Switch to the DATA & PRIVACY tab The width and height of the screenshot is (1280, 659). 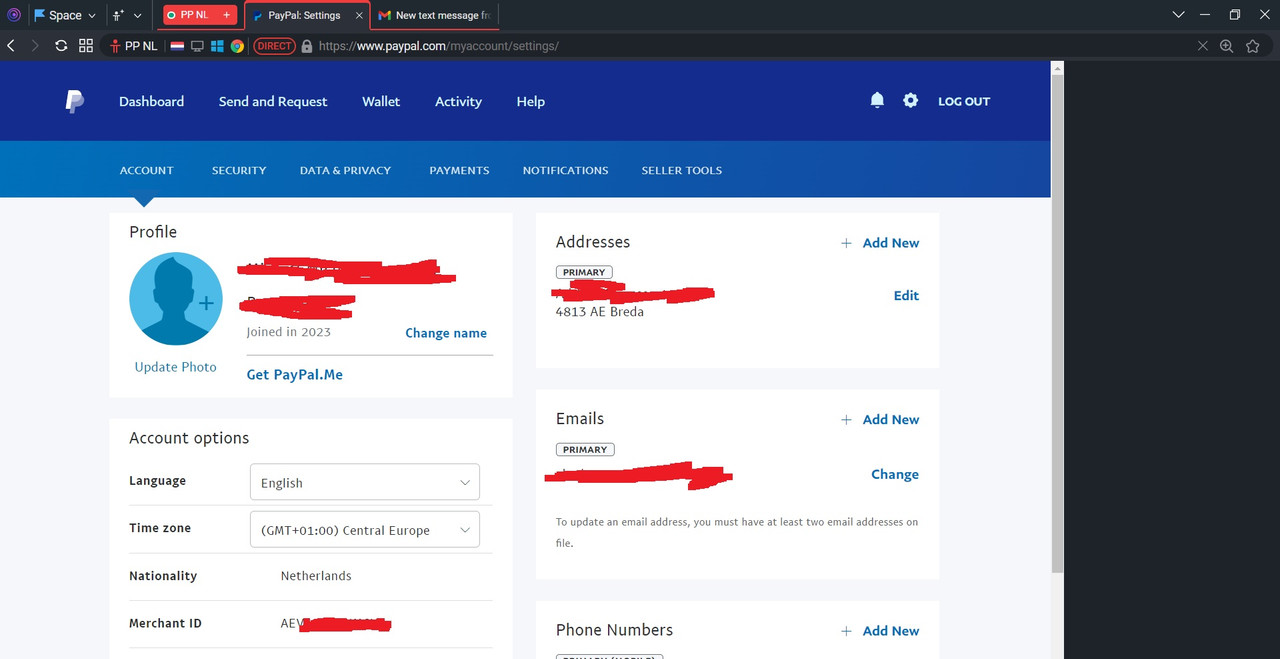(345, 170)
